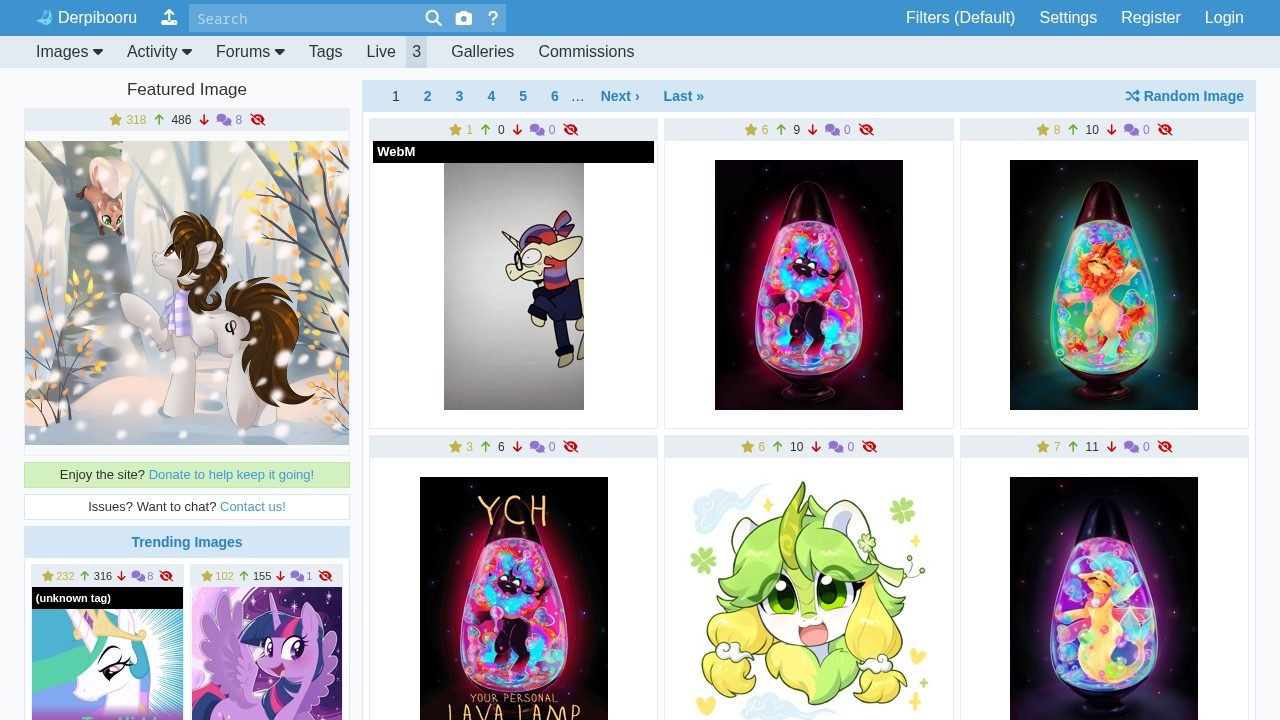
Task: Downvote the YCH lava lamp image
Action: pyautogui.click(x=517, y=447)
